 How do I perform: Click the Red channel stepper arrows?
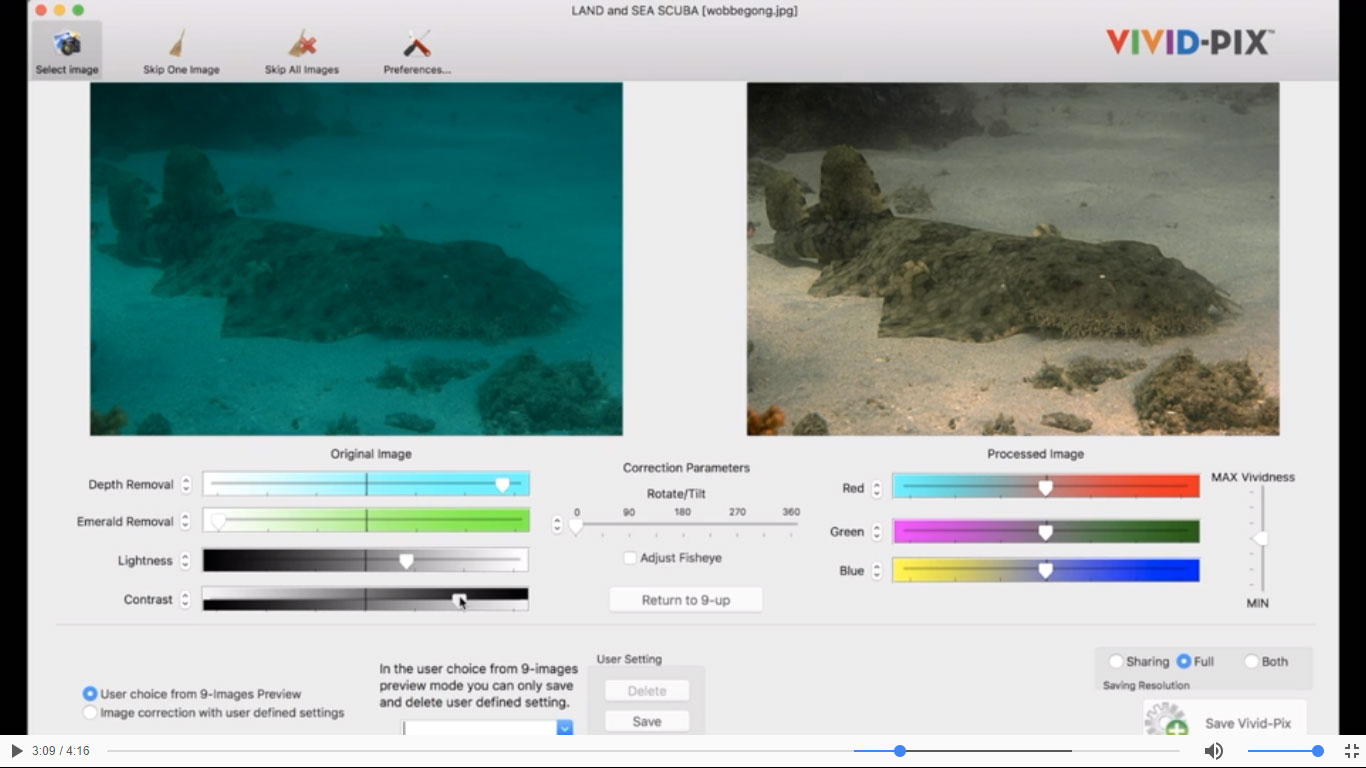pyautogui.click(x=876, y=488)
